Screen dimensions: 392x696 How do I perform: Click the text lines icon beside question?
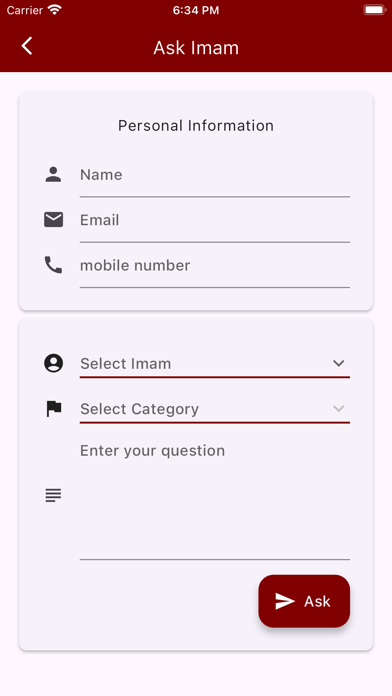coord(53,495)
